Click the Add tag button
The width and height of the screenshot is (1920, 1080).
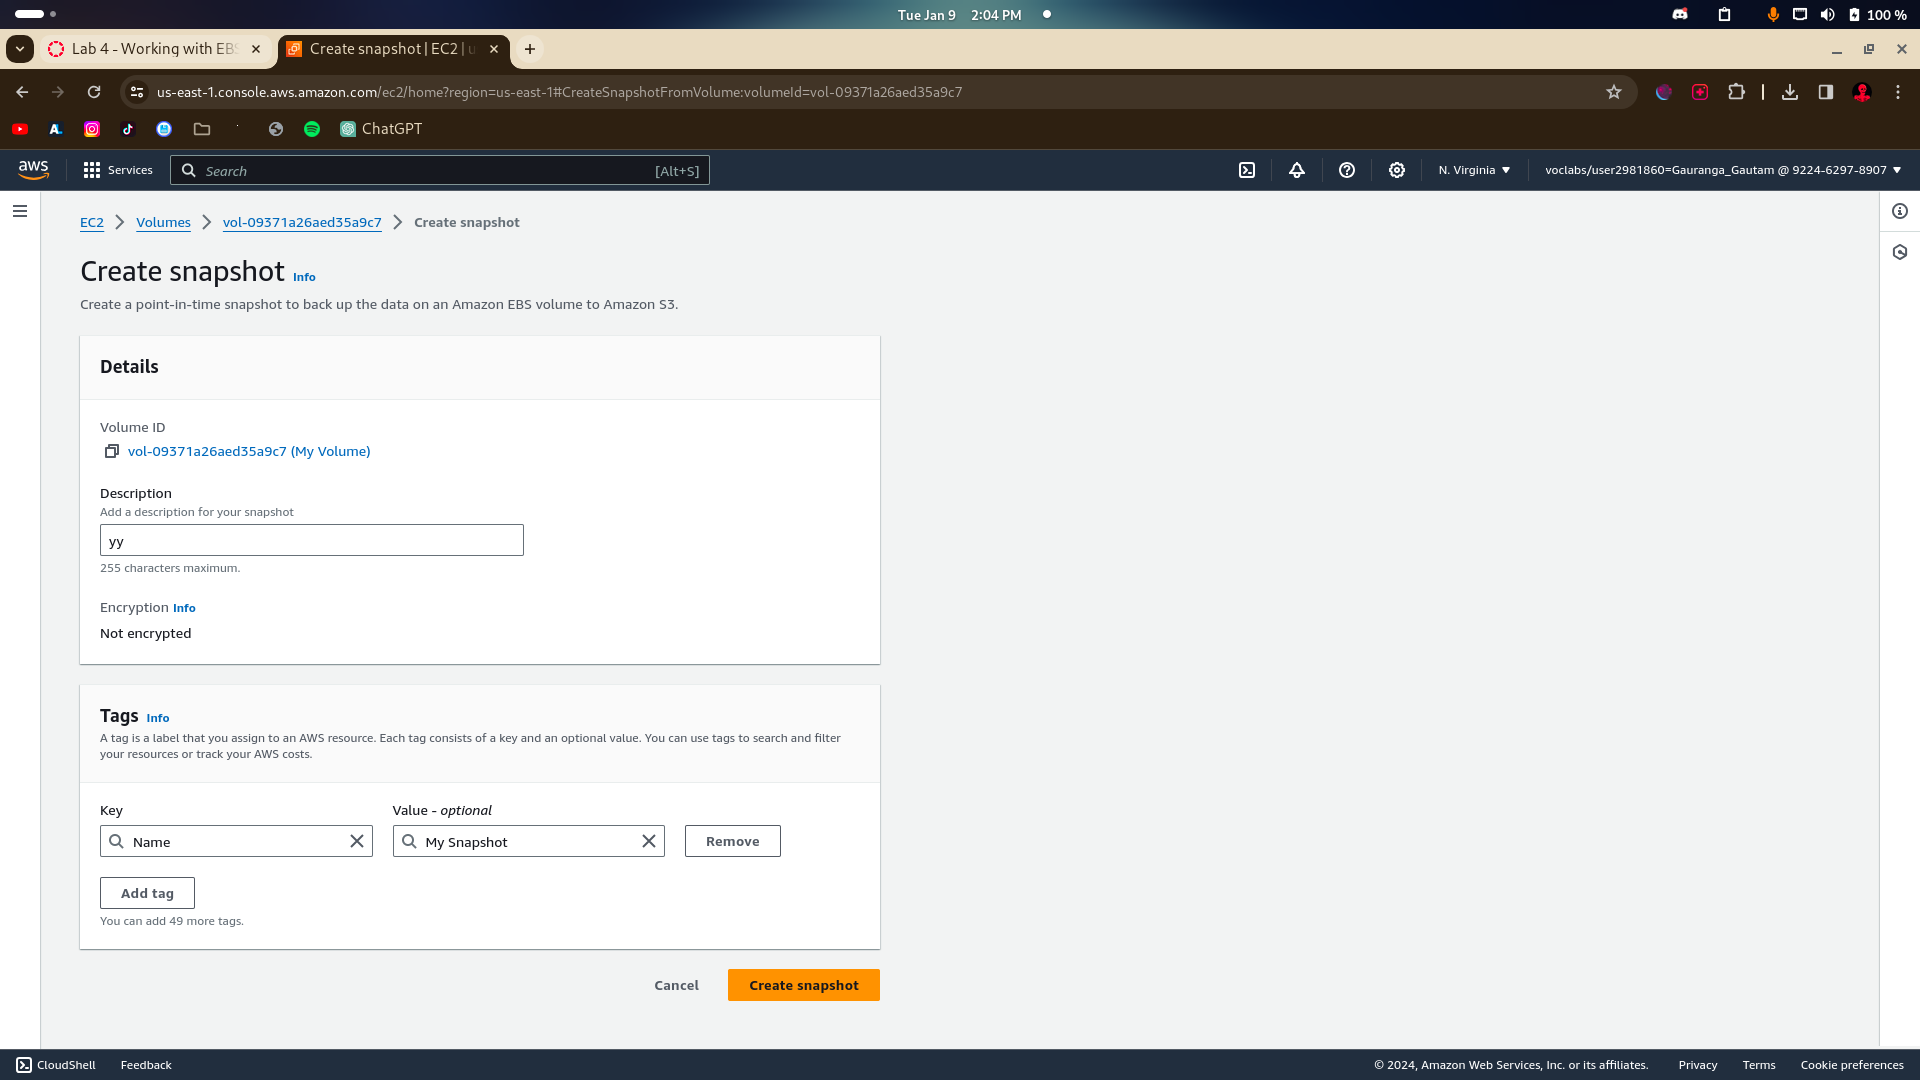click(x=147, y=893)
